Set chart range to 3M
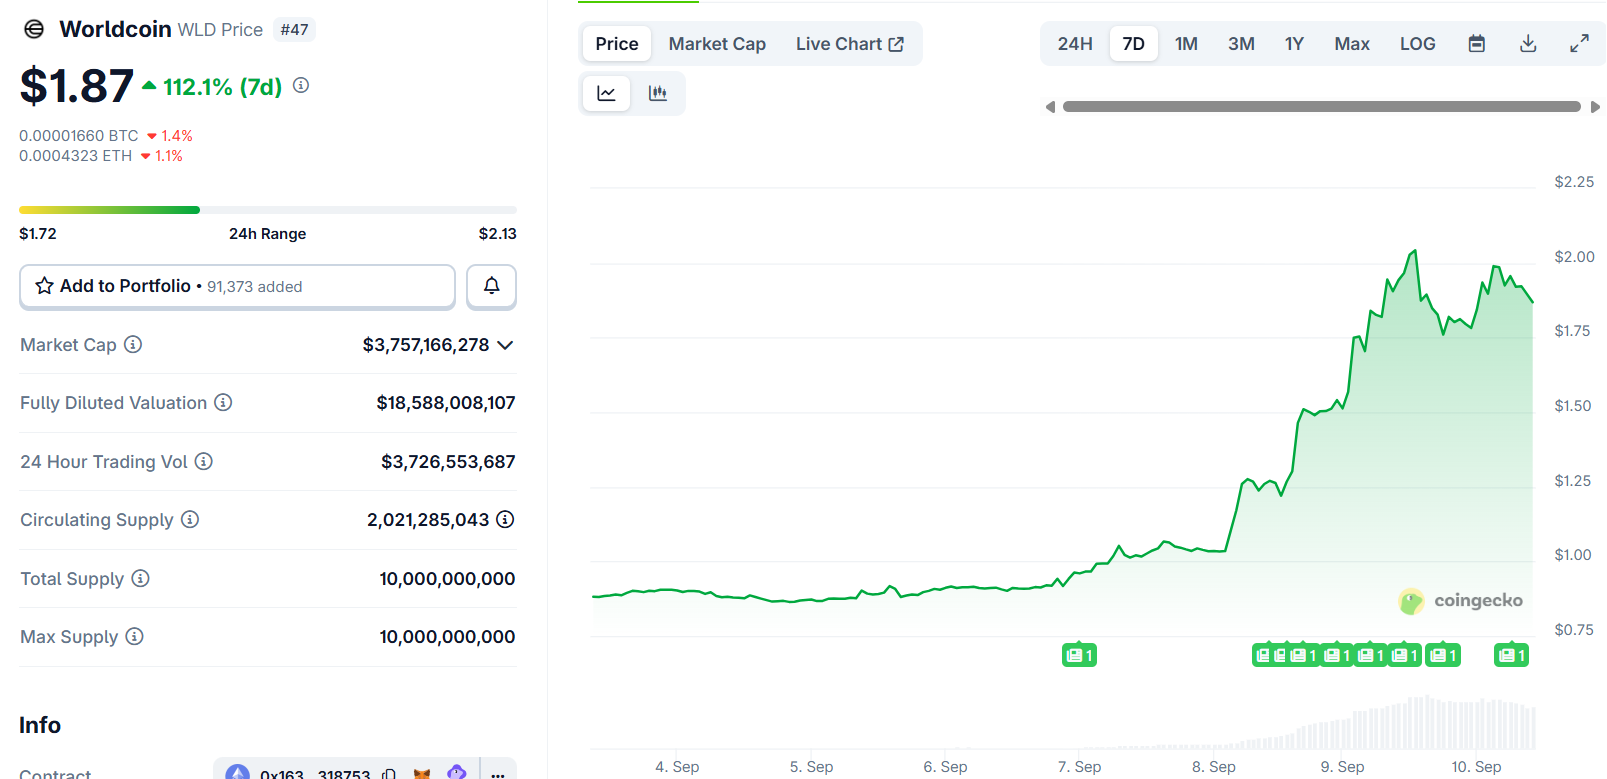 pyautogui.click(x=1241, y=44)
